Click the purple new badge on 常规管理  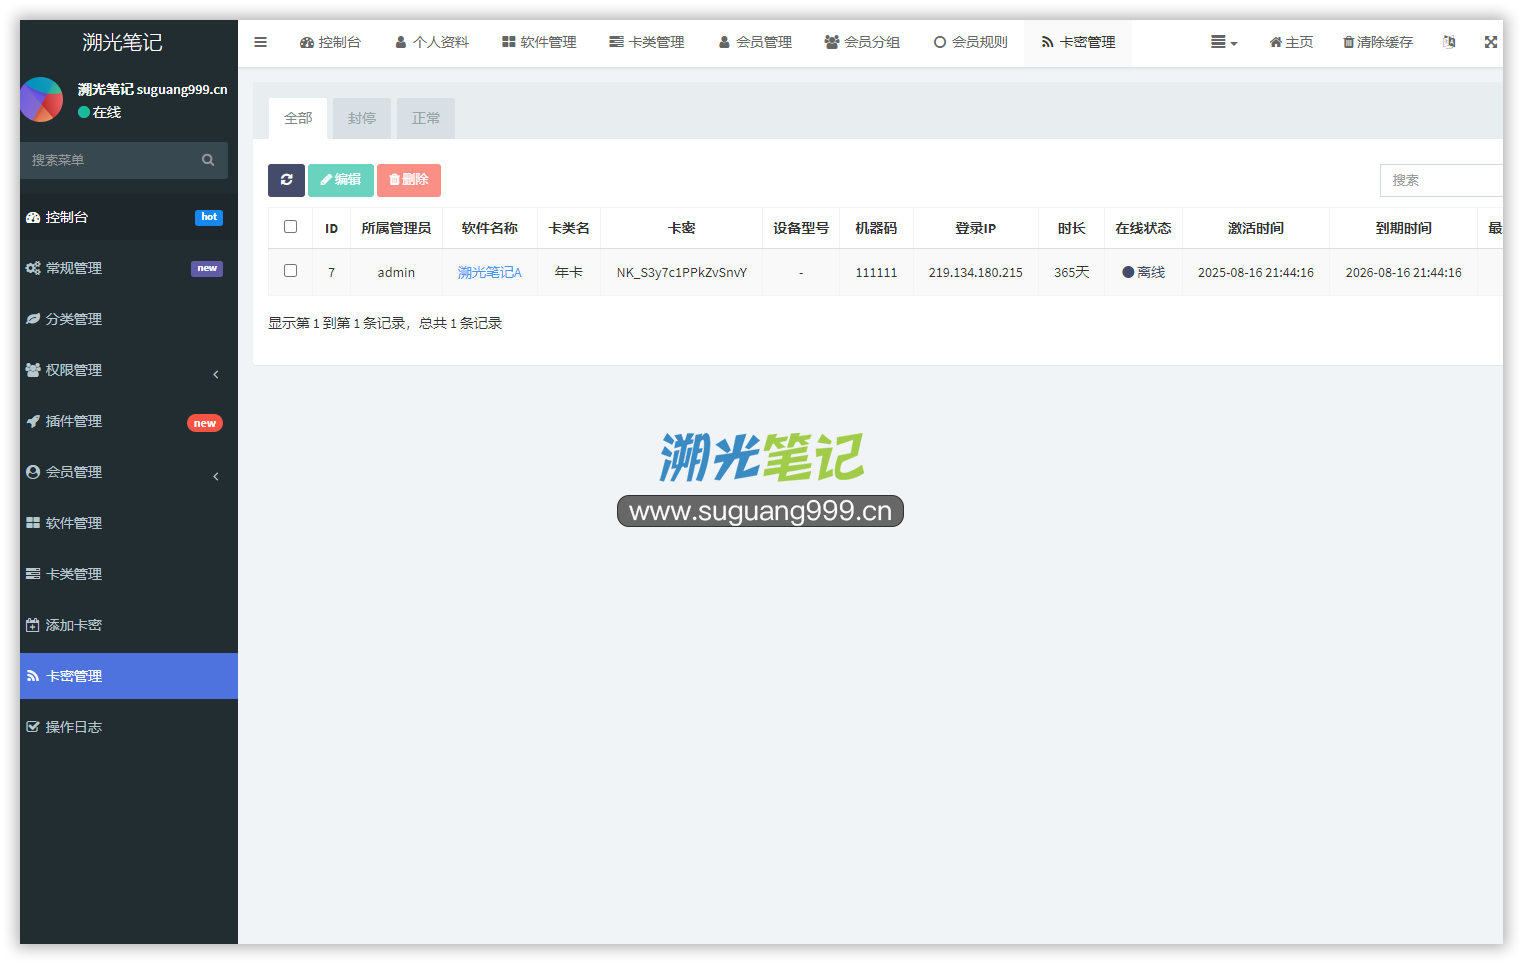point(207,268)
